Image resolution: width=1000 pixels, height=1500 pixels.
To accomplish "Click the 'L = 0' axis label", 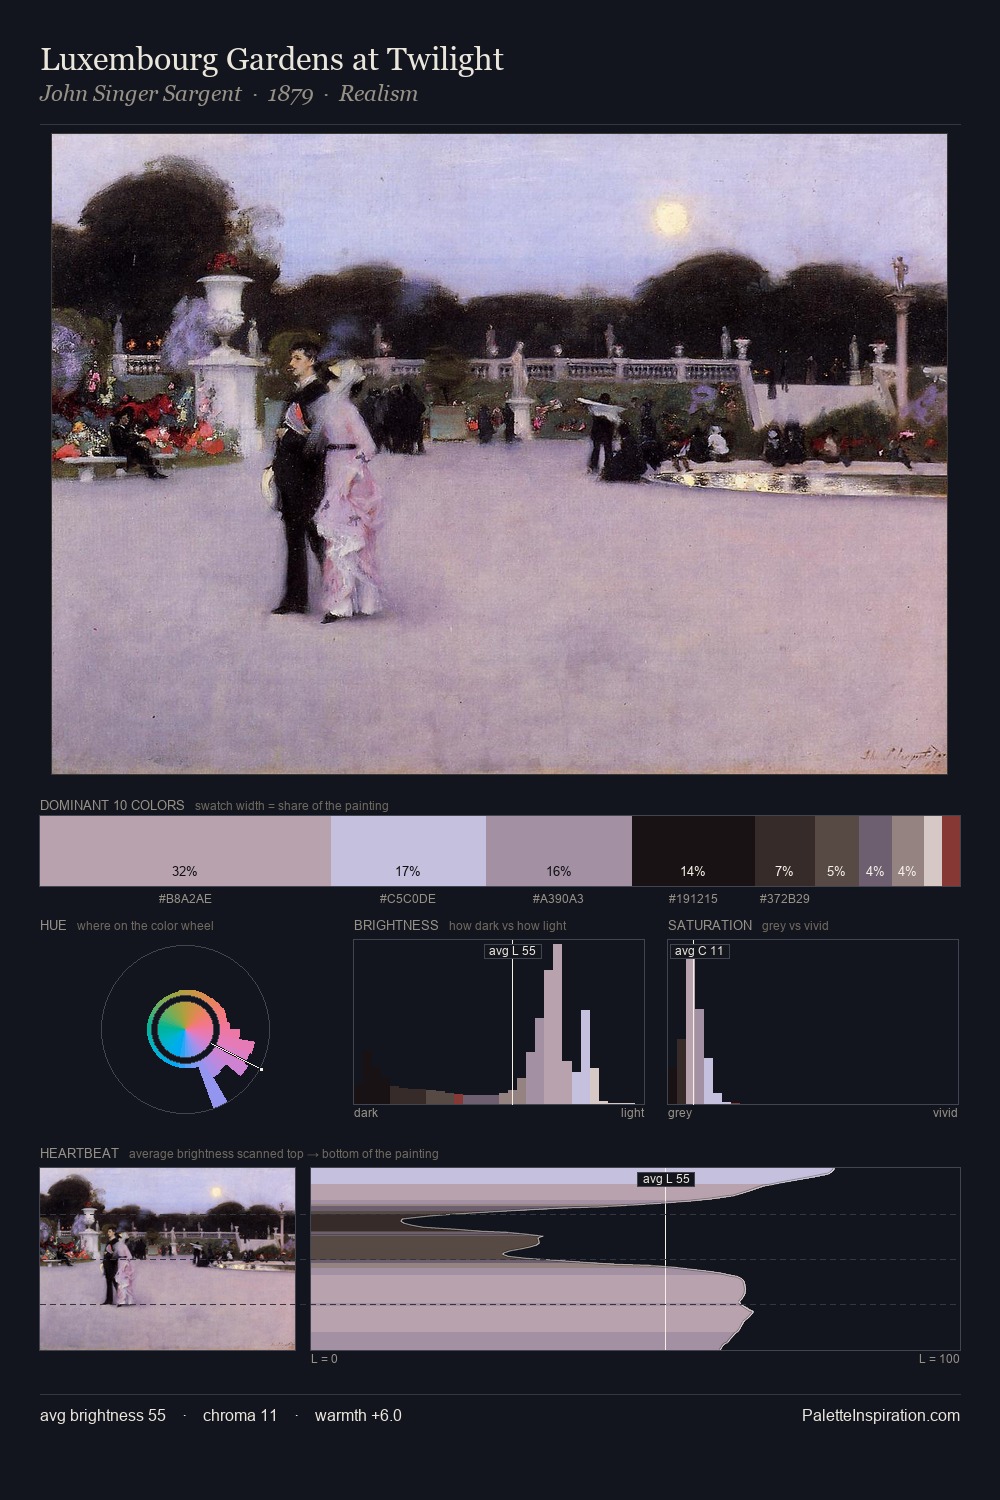I will [x=324, y=1359].
